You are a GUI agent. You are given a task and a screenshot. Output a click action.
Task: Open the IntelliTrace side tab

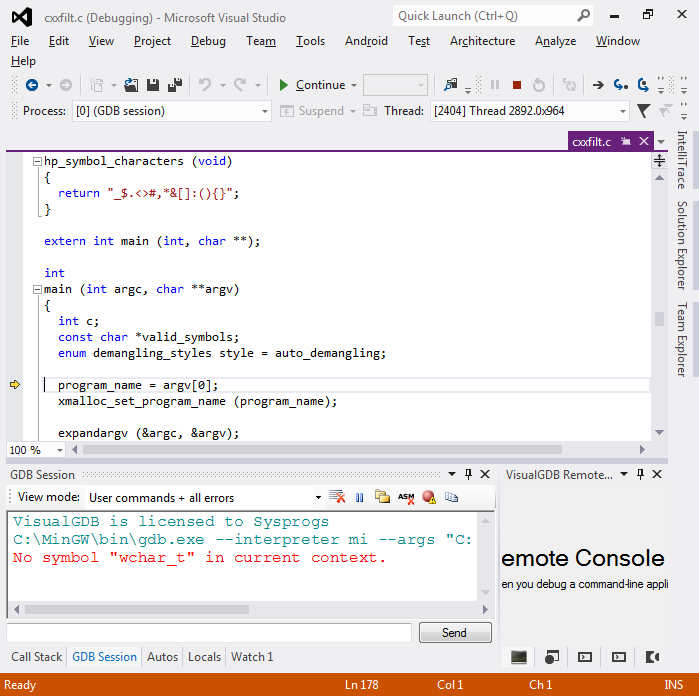[682, 160]
